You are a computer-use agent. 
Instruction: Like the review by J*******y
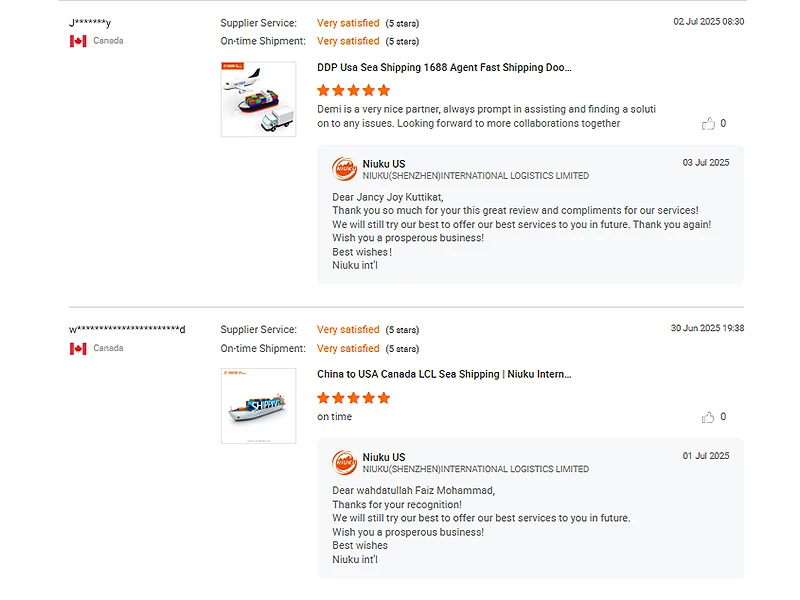[708, 124]
